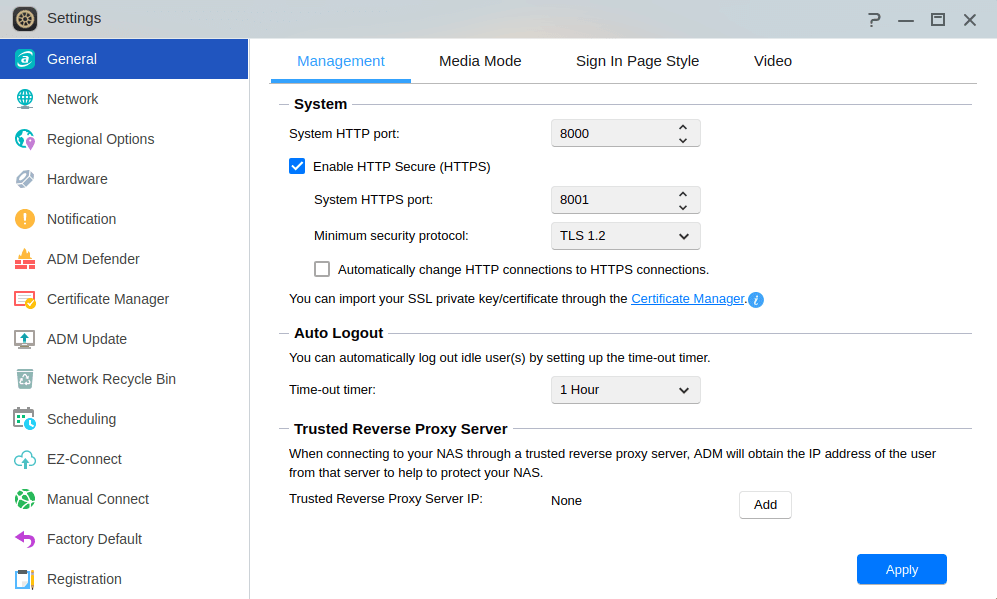Click the Settings app wheel icon
Viewport: 997px width, 599px height.
[x=25, y=18]
